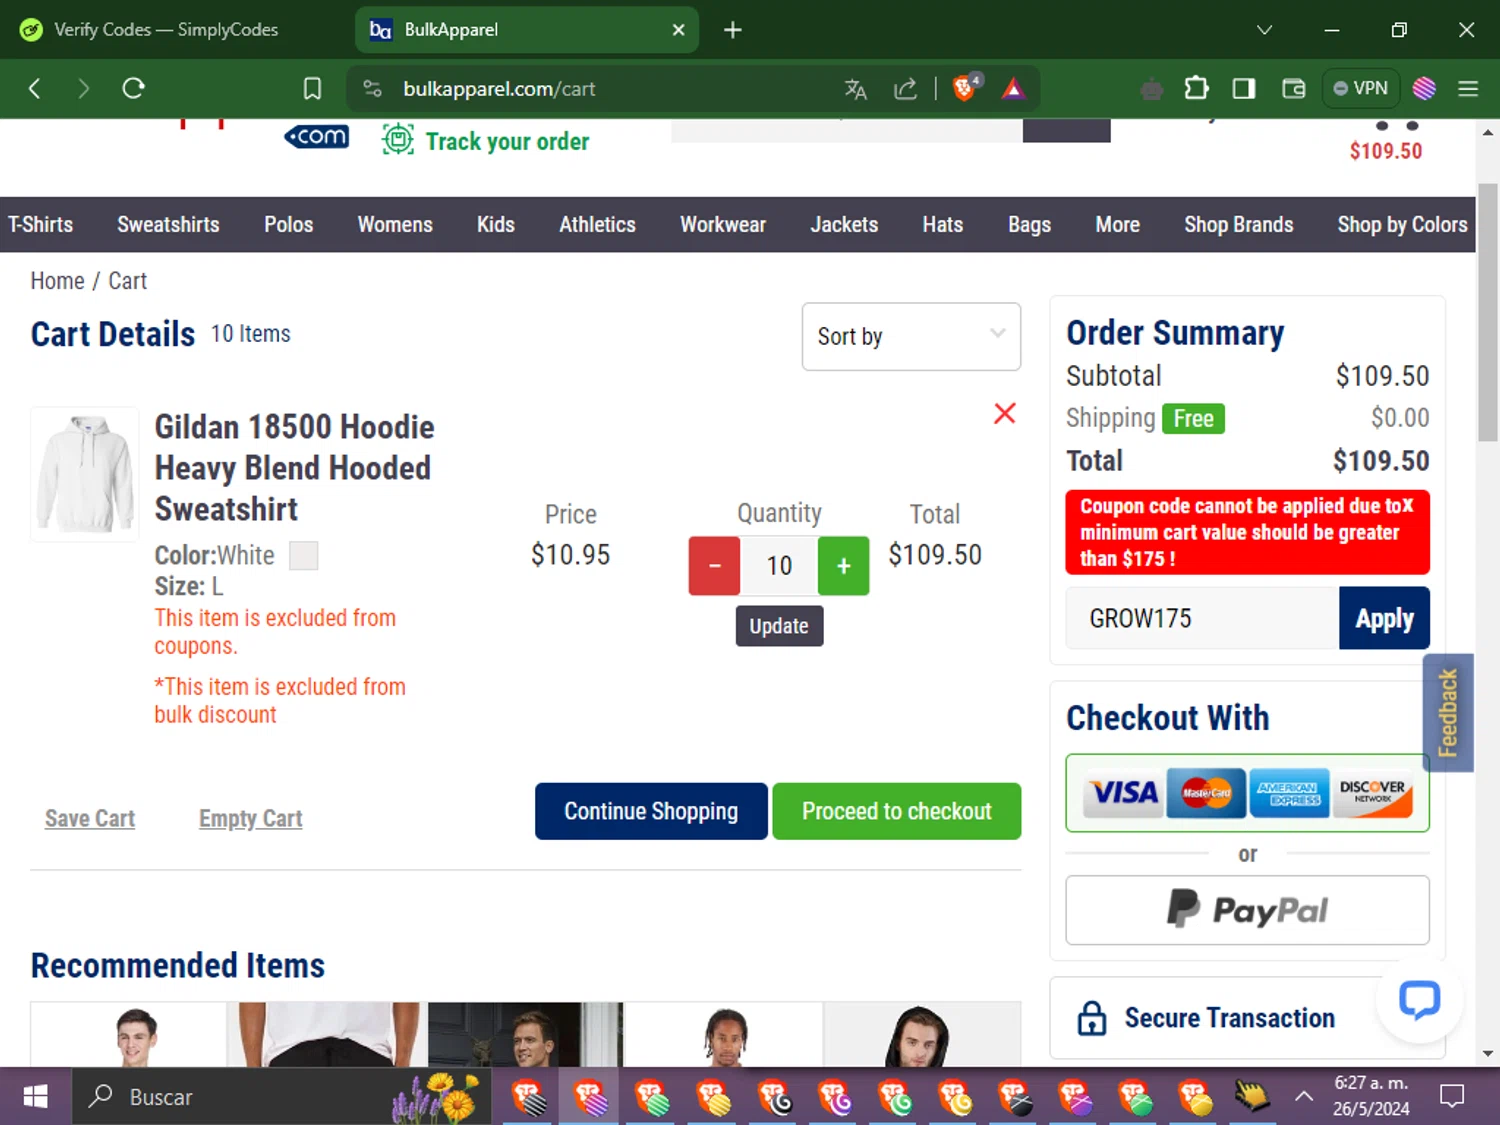1500x1125 pixels.
Task: Open the Windows Start menu
Action: [35, 1097]
